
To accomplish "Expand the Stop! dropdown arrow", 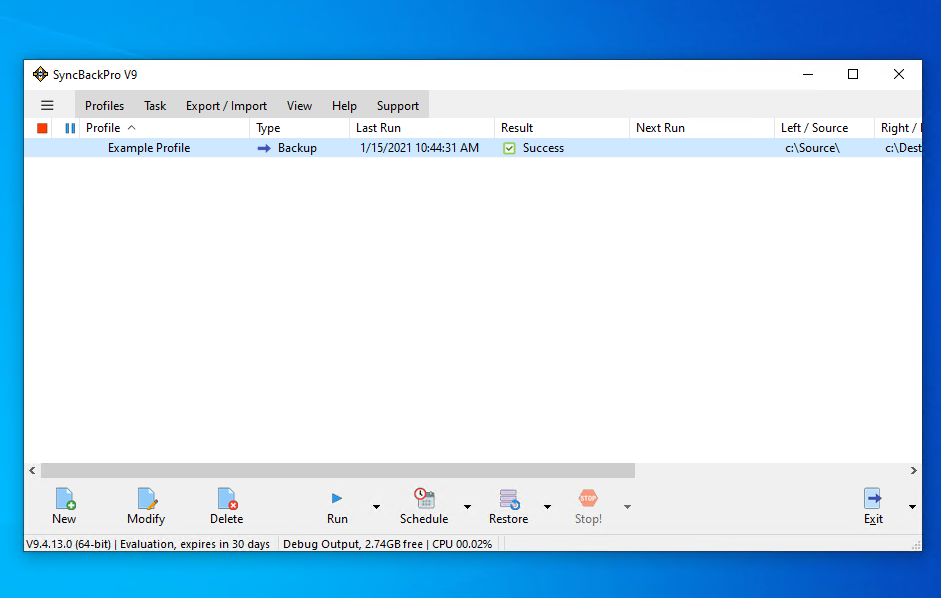I will [627, 507].
